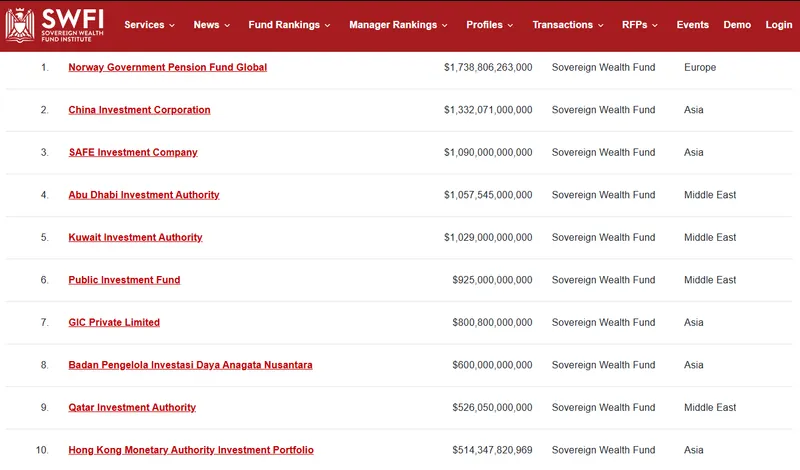800x470 pixels.
Task: Select the $1,090,000,000,000 assets value
Action: click(488, 152)
